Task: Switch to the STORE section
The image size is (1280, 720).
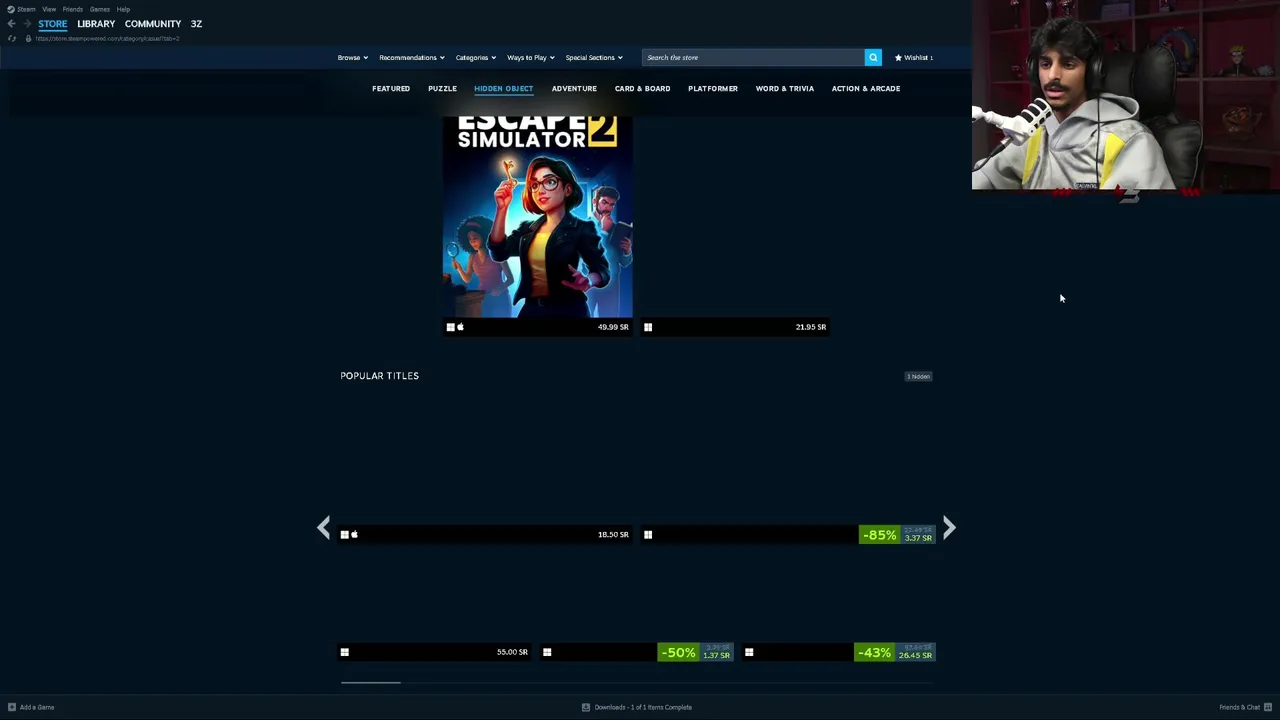Action: coord(53,24)
